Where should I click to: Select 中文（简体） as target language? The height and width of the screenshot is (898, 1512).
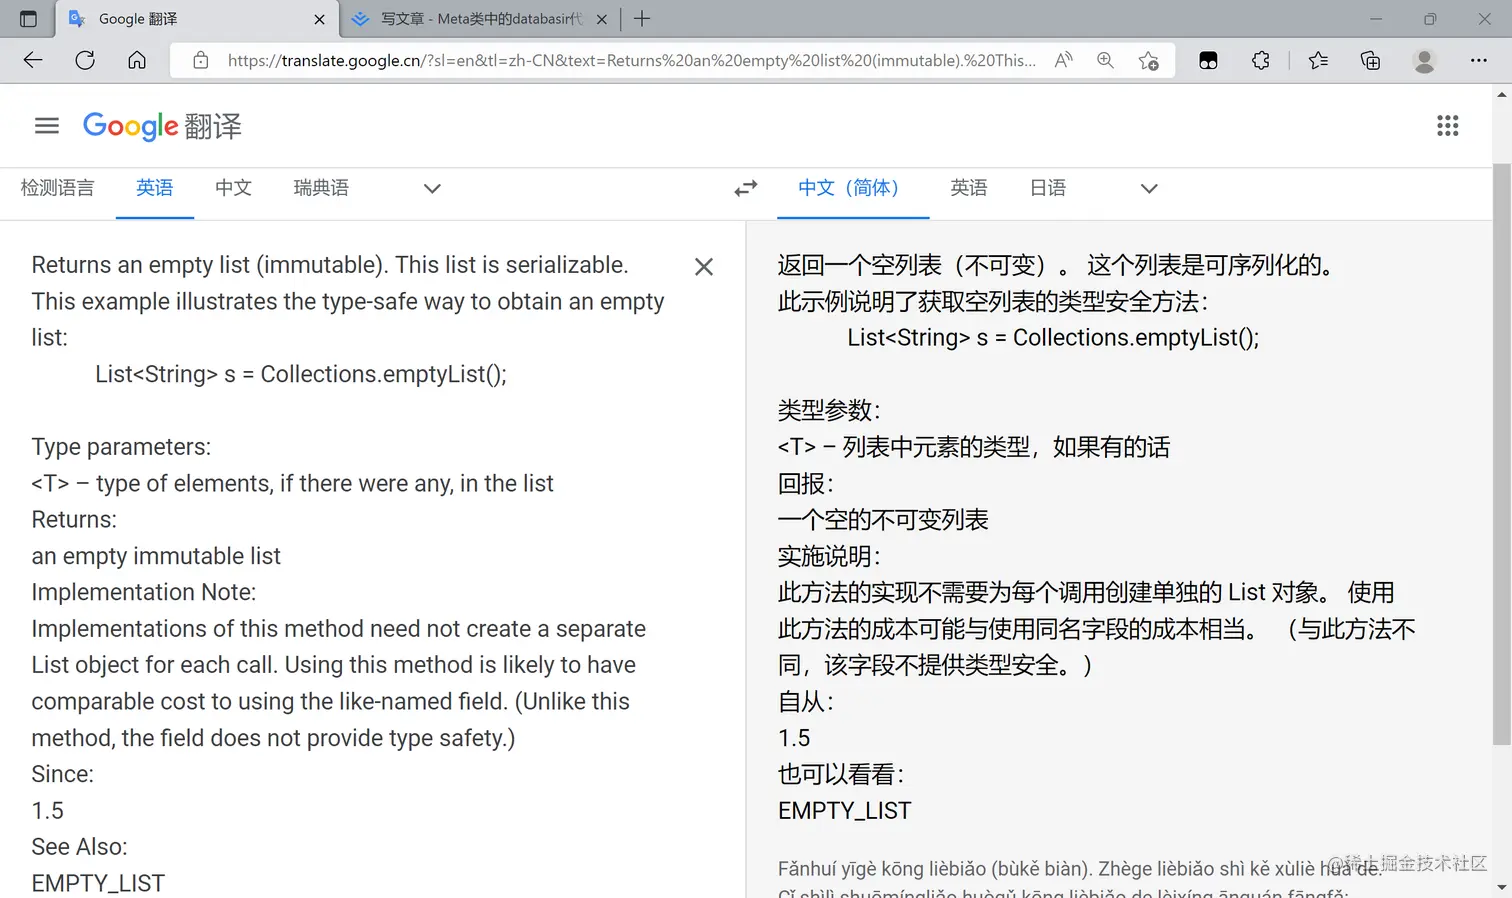853,188
